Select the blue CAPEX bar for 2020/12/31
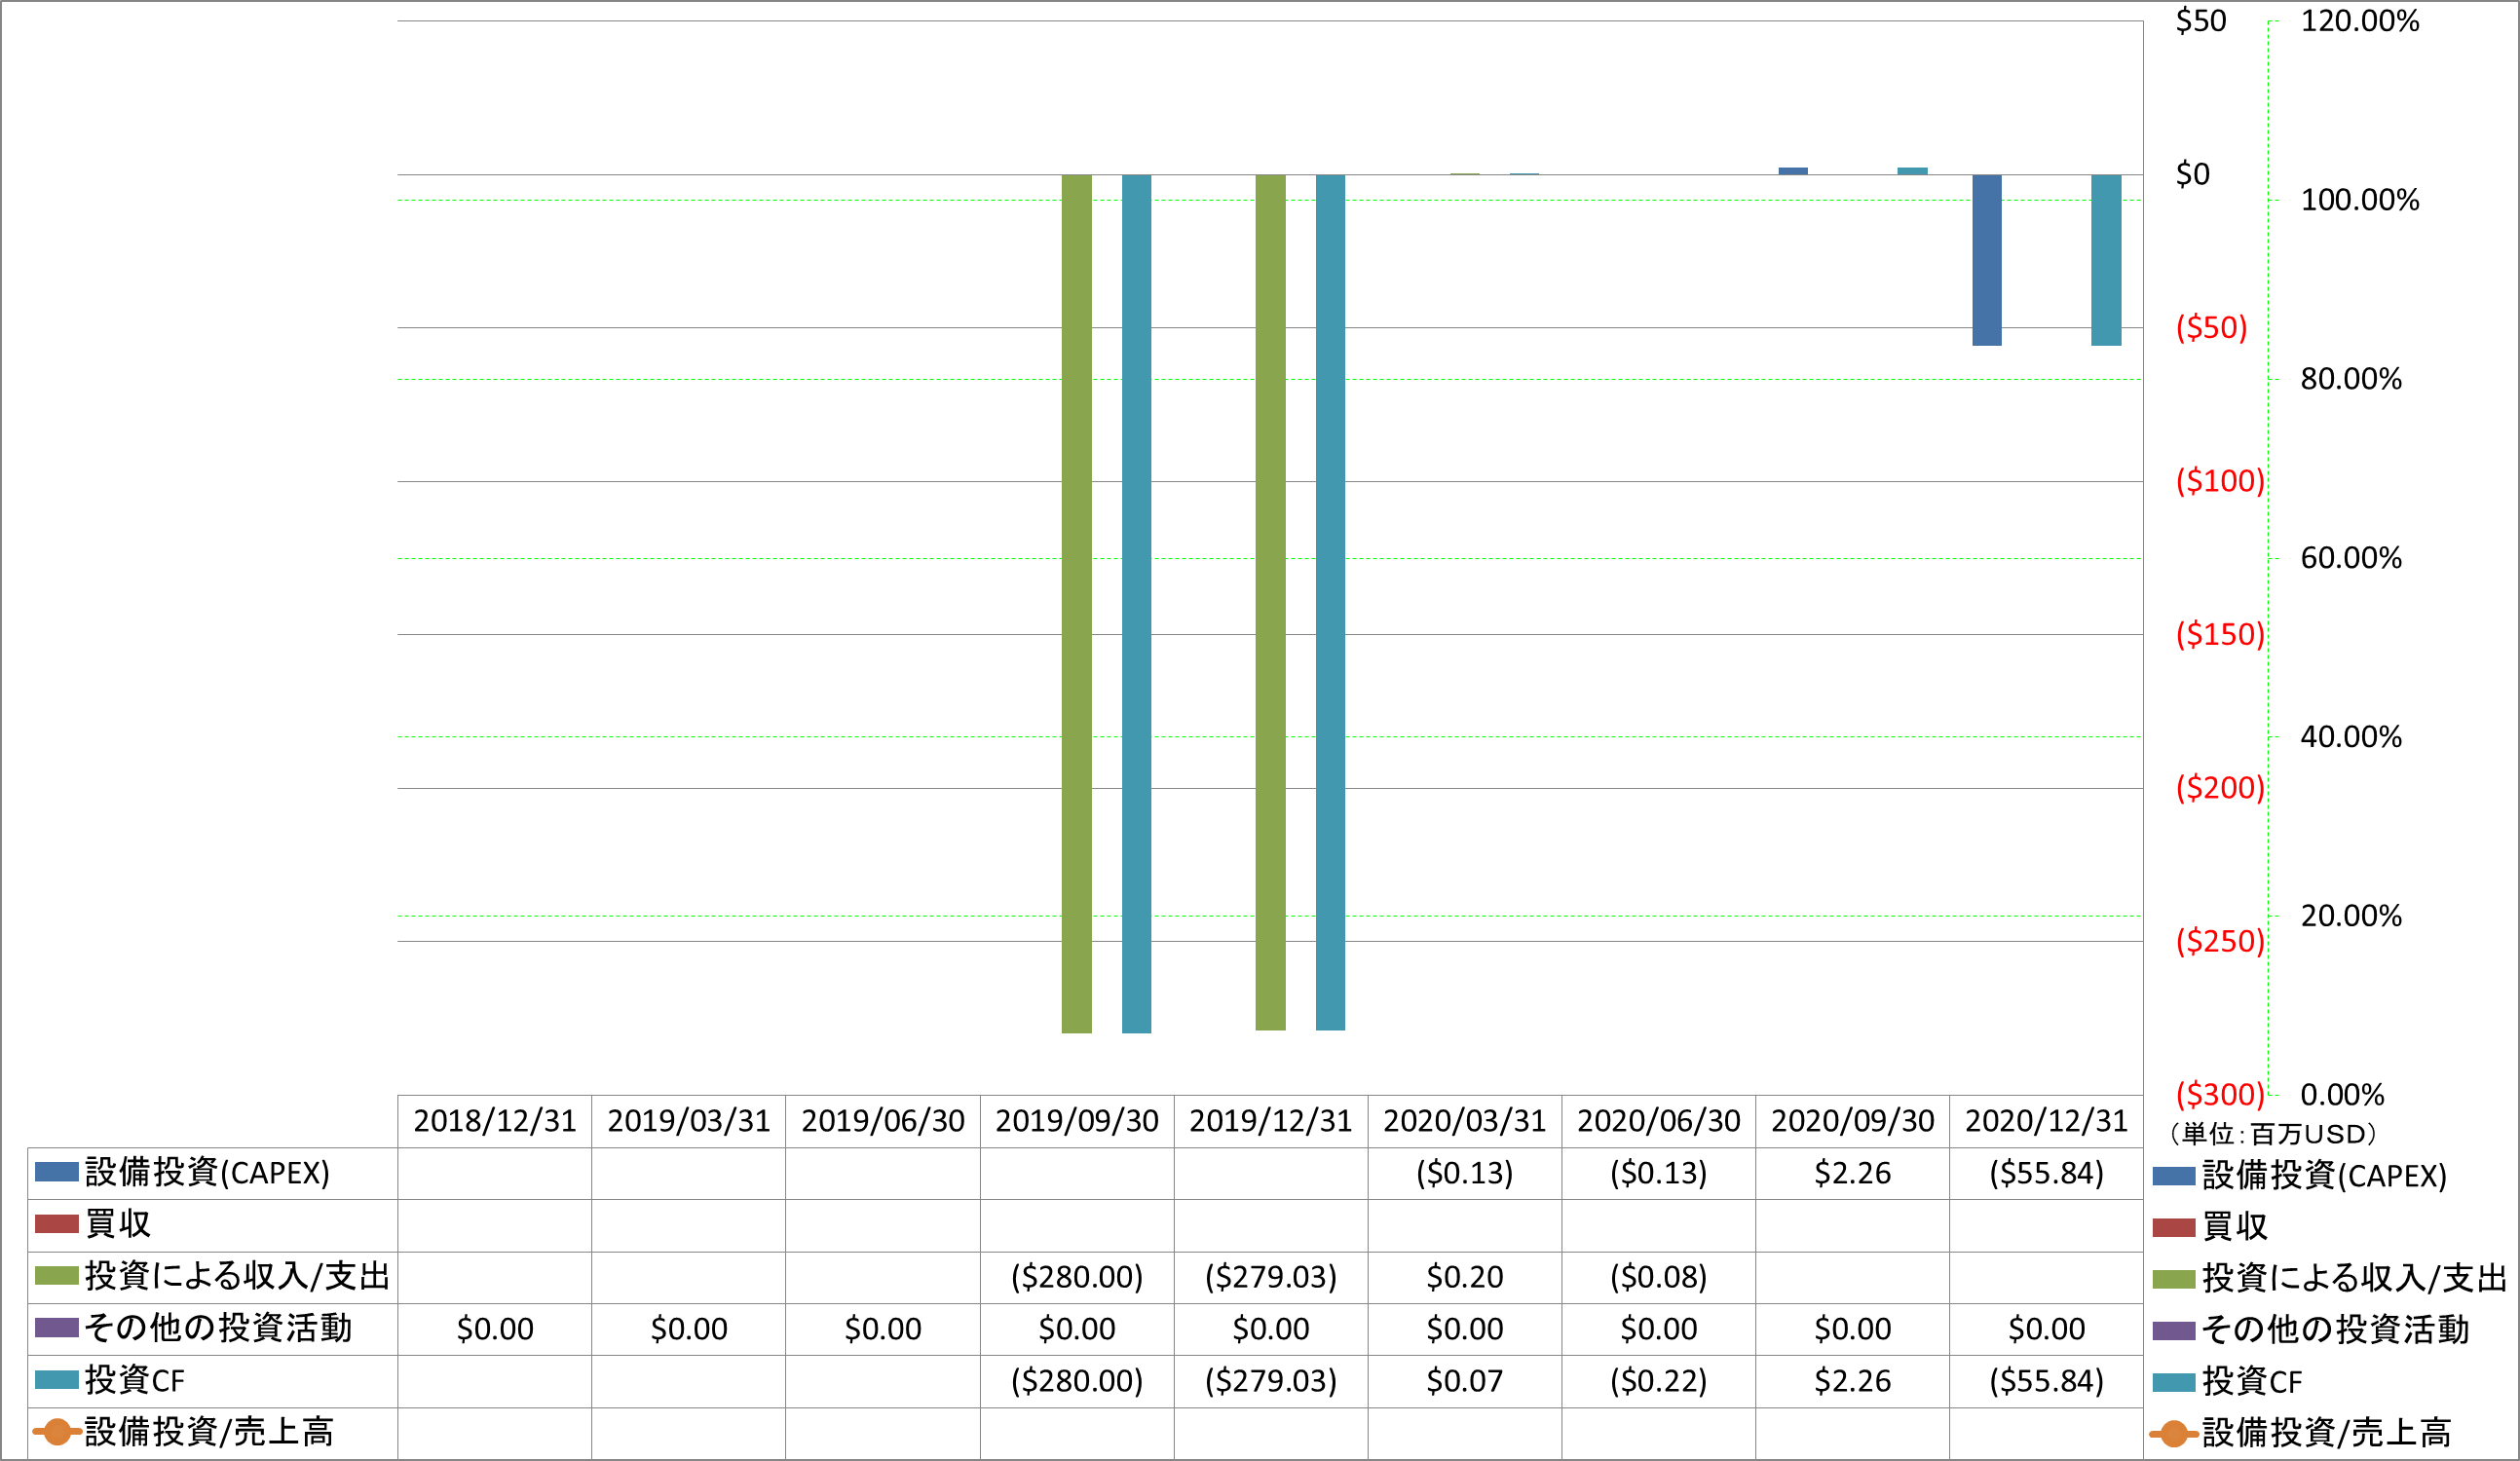2520x1461 pixels. click(1987, 260)
